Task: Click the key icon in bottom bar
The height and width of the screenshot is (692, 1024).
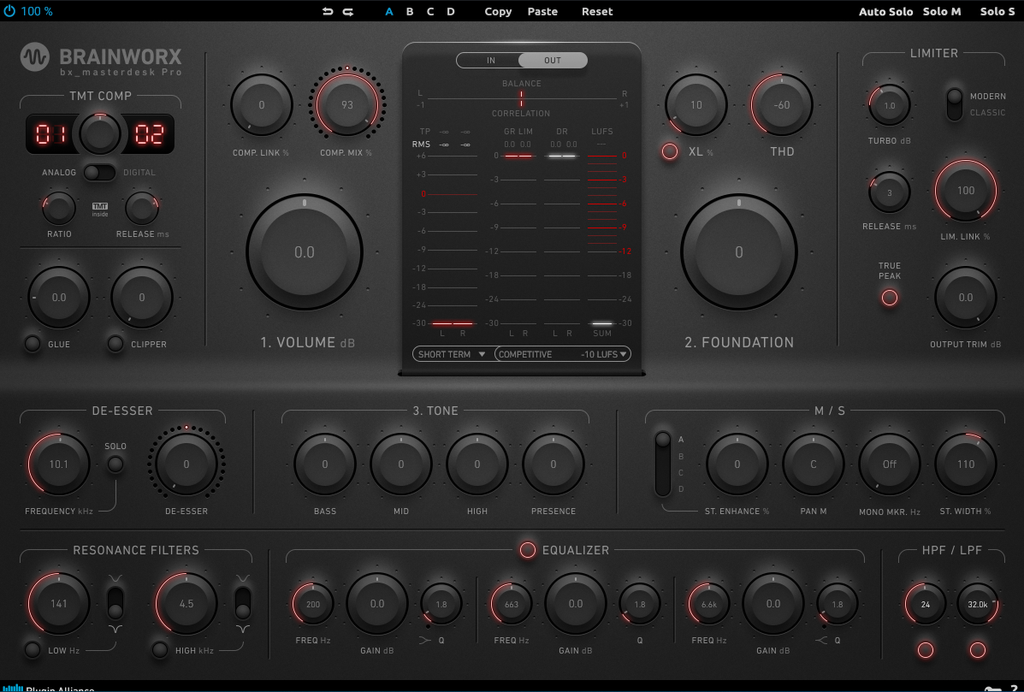Action: [995, 688]
